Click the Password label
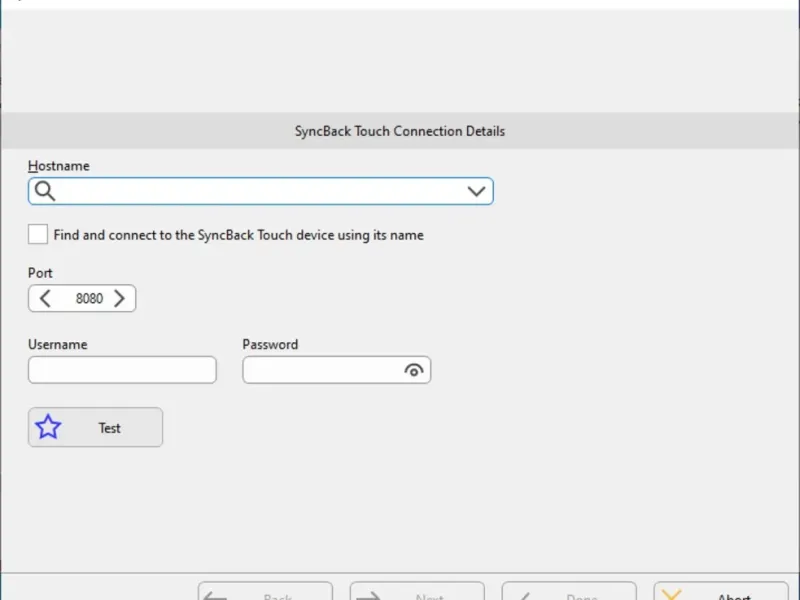800x600 pixels. [270, 344]
